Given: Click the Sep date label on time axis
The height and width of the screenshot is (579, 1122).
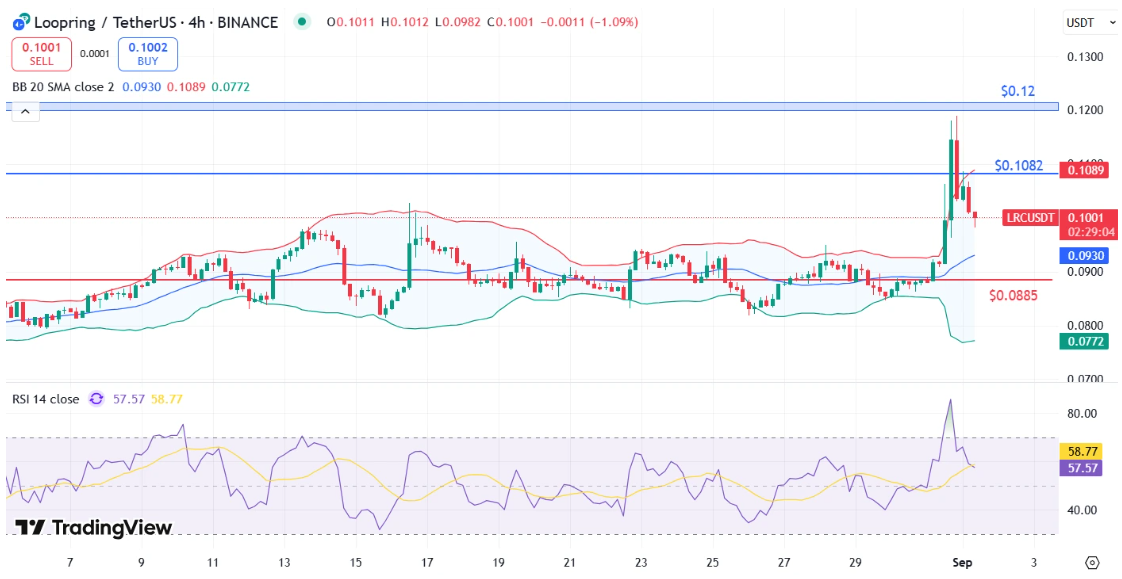Looking at the screenshot, I should pyautogui.click(x=962, y=562).
